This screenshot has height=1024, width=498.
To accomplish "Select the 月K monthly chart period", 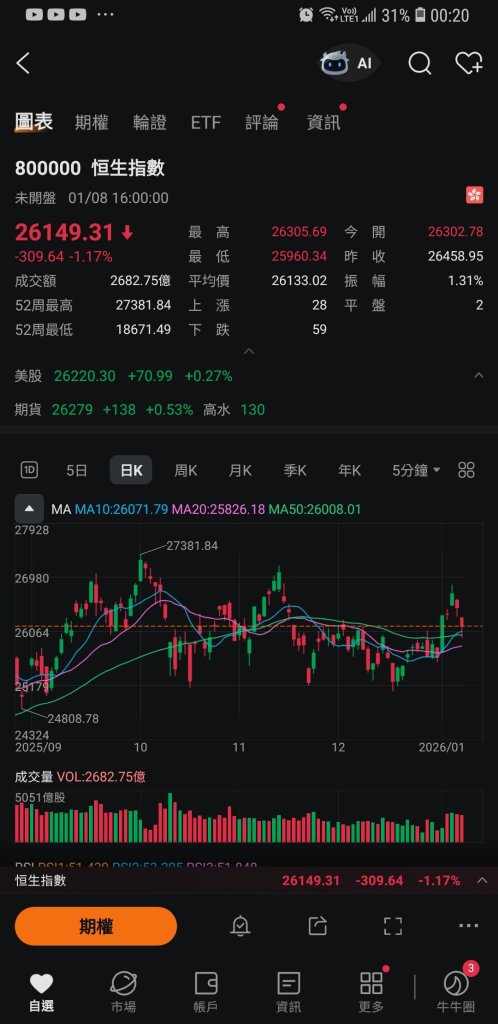I will pyautogui.click(x=240, y=470).
